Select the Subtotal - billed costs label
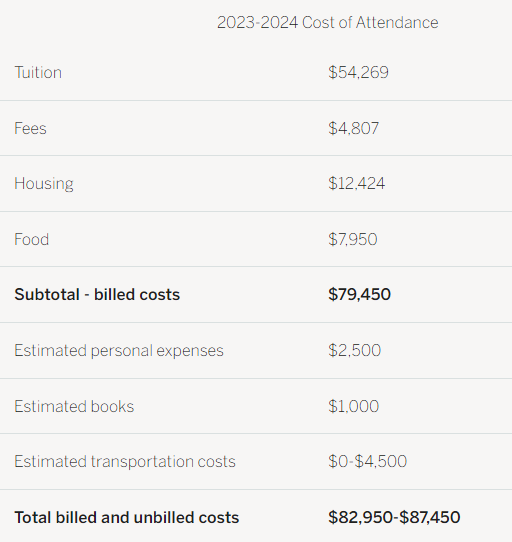Image resolution: width=512 pixels, height=542 pixels. [x=97, y=295]
